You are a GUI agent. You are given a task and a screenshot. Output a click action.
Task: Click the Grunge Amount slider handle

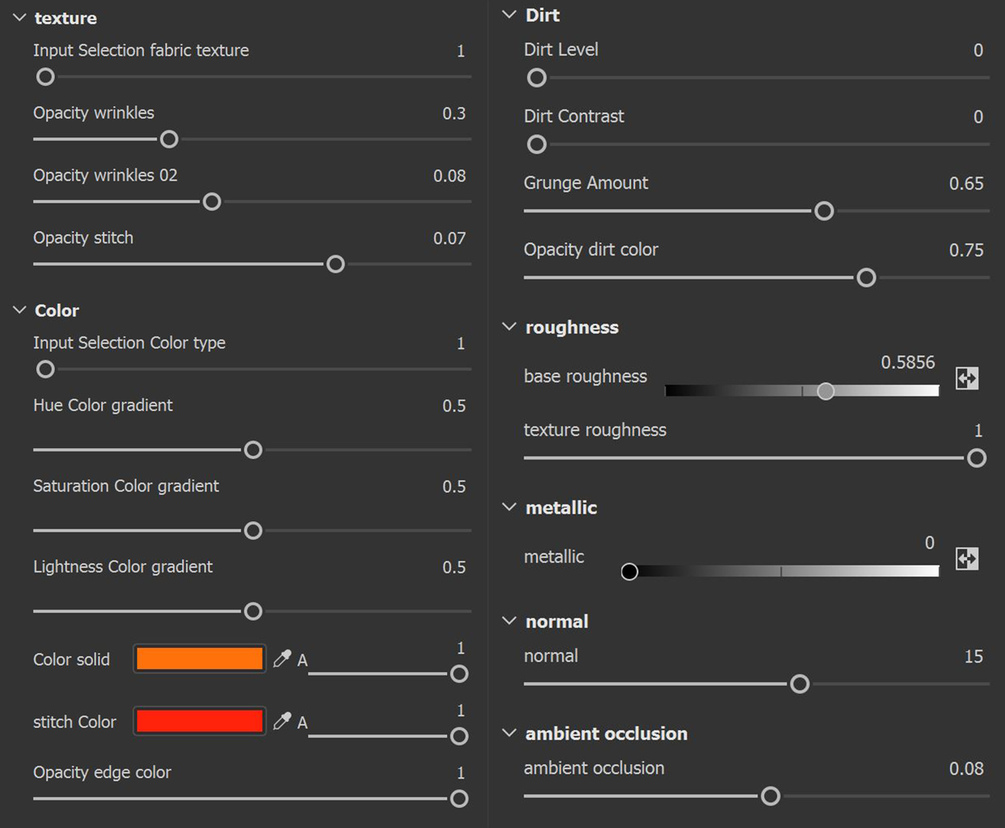824,211
